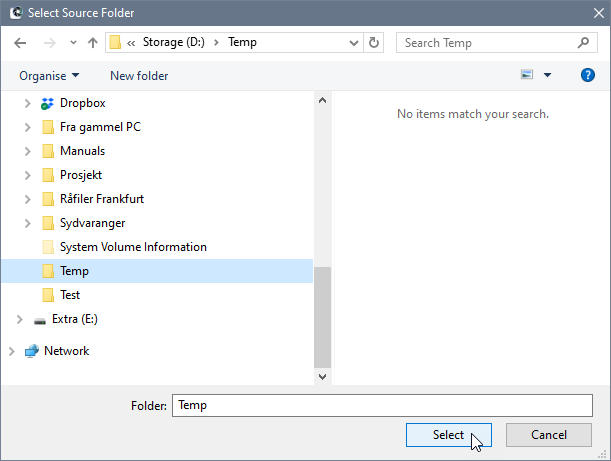This screenshot has height=461, width=611.
Task: Cancel the folder selection dialog
Action: pyautogui.click(x=549, y=435)
